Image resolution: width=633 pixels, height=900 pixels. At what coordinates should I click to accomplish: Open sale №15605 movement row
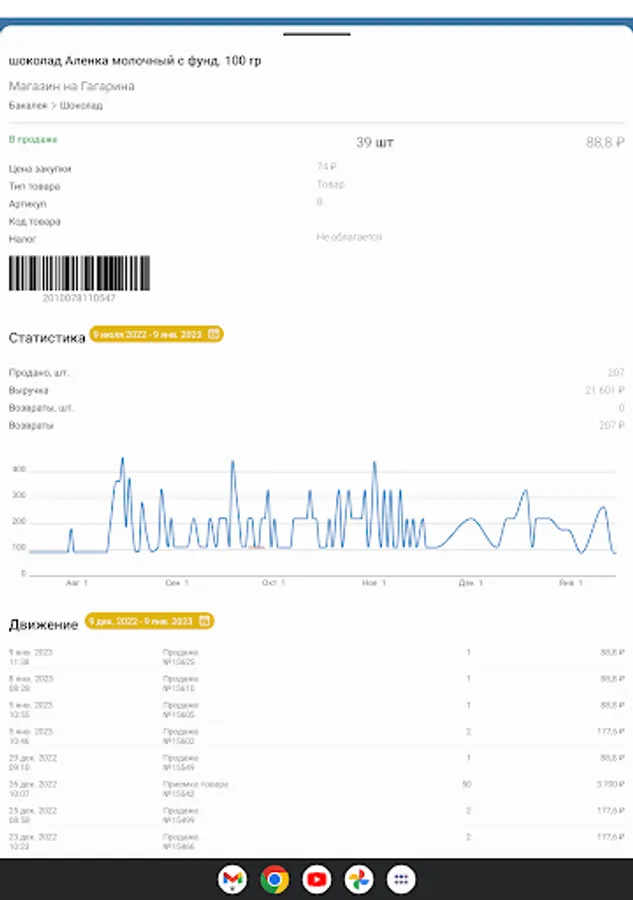pyautogui.click(x=317, y=710)
